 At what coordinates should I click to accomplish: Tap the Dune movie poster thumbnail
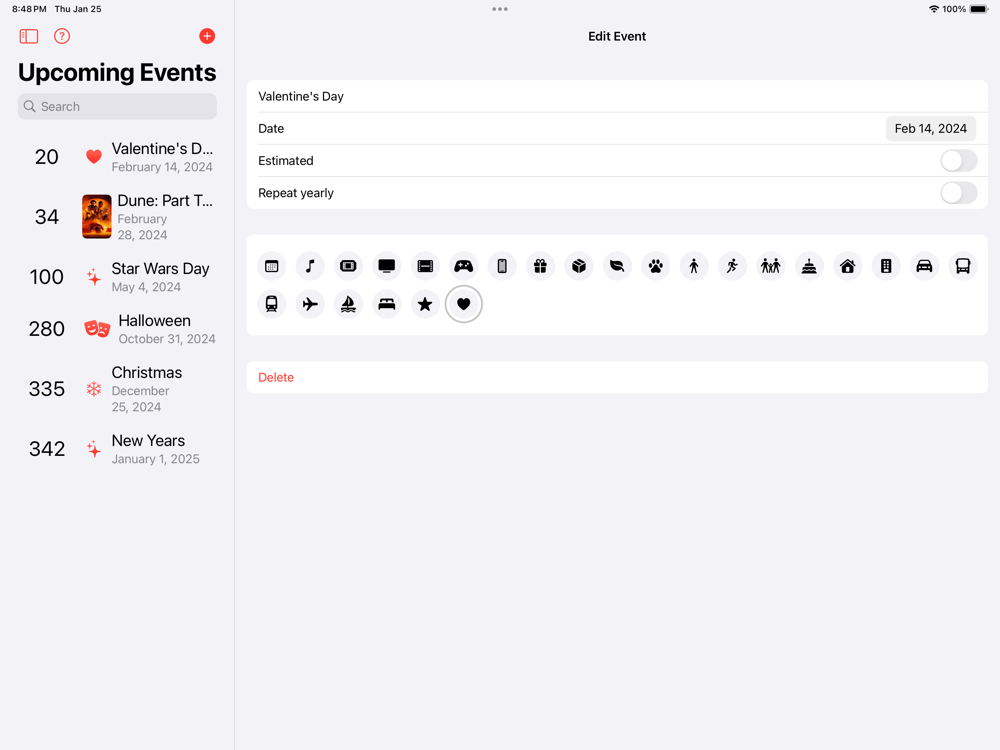pos(97,217)
